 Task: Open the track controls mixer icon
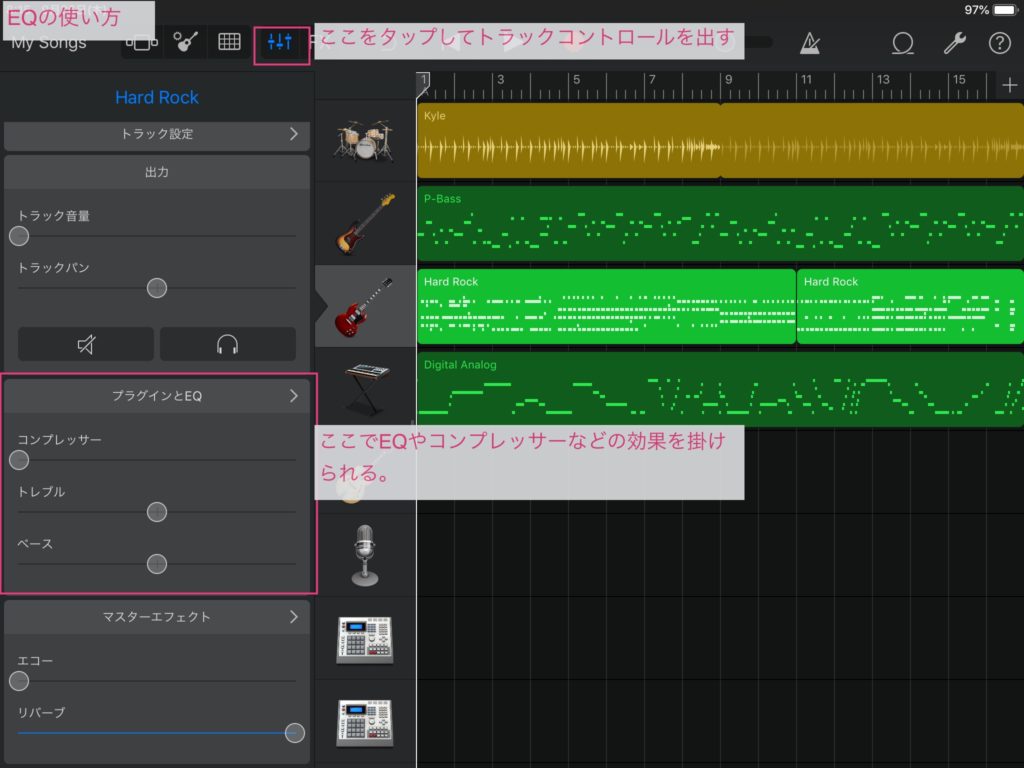click(x=281, y=42)
